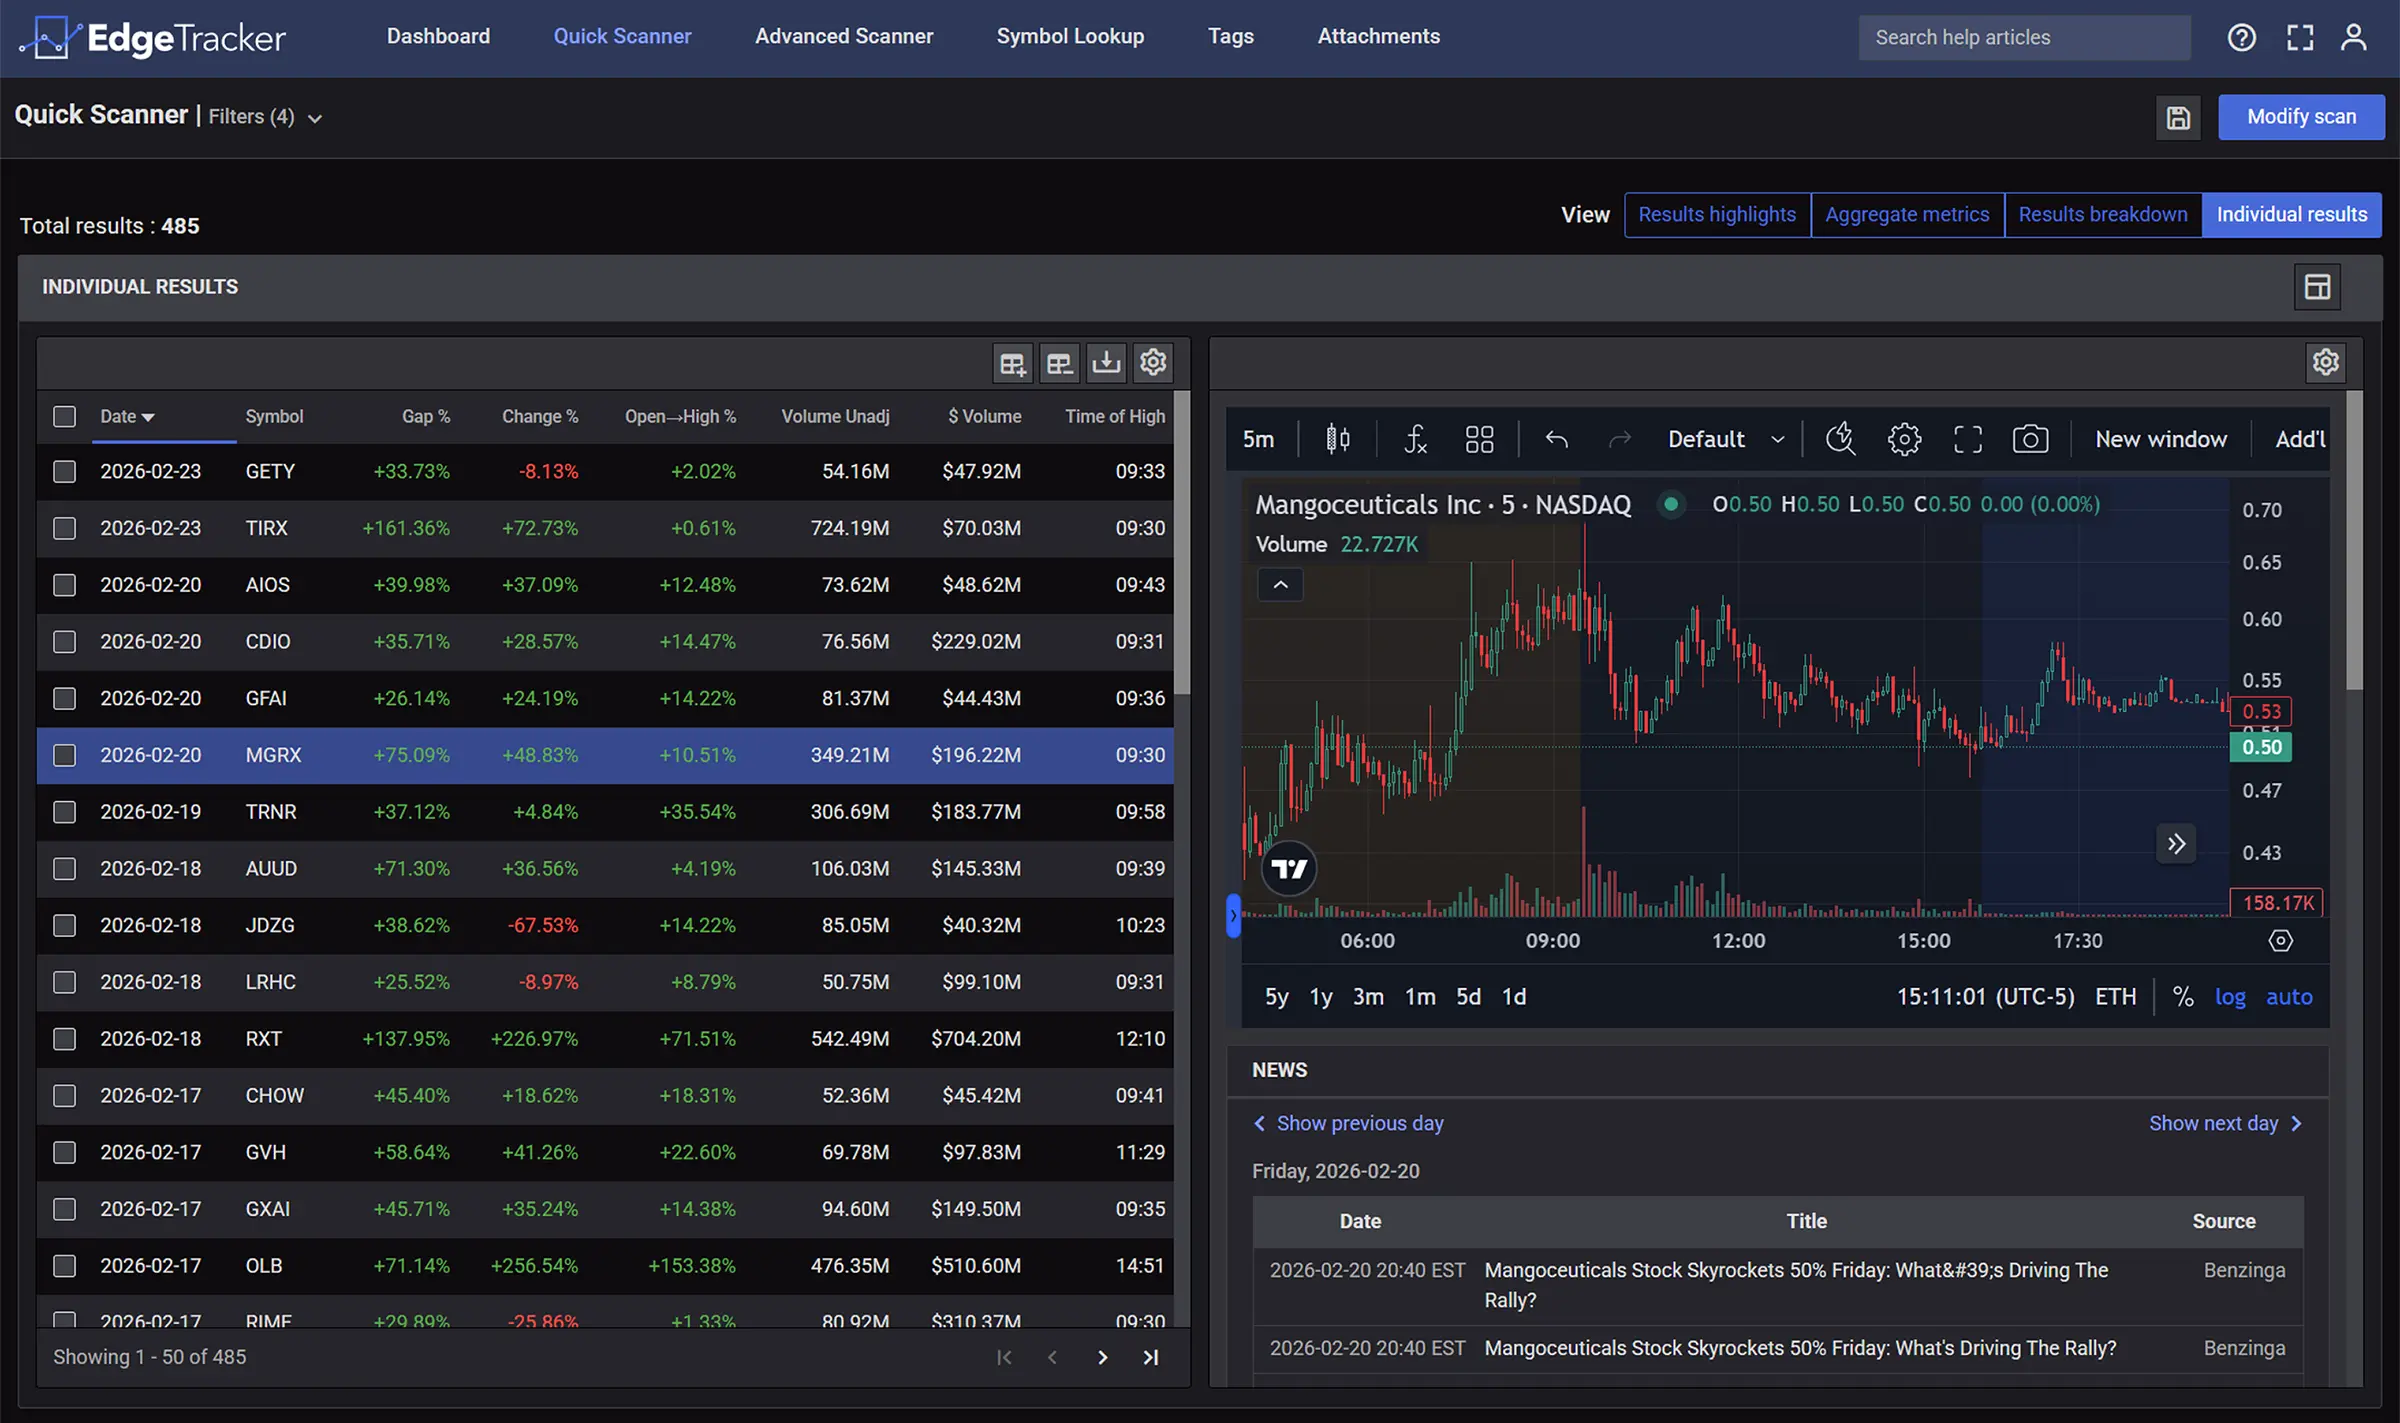Click the save scan floppy disk icon
This screenshot has width=2400, height=1423.
2178,118
